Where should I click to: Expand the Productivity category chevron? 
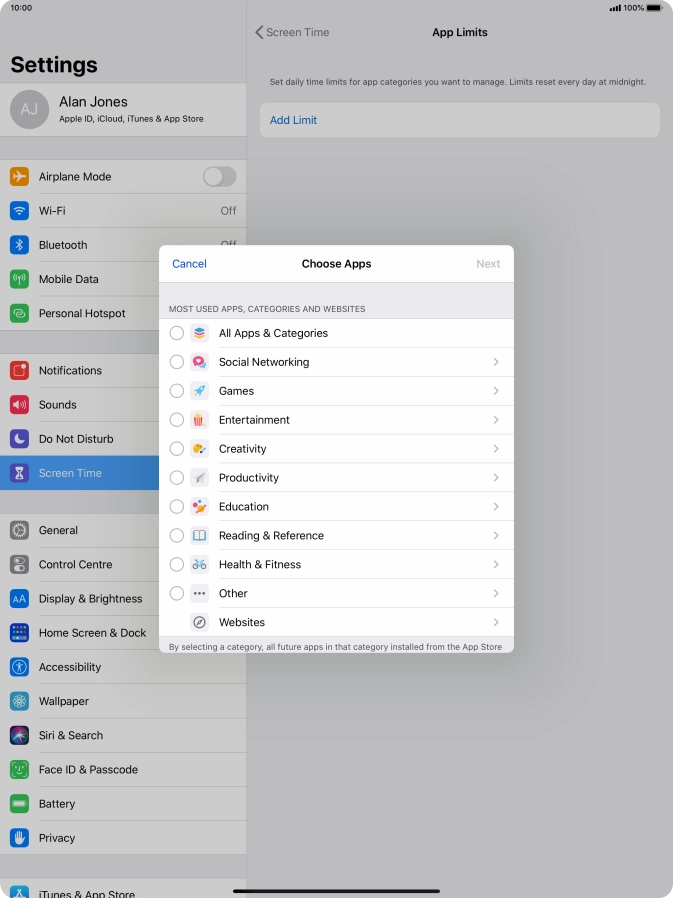coord(496,478)
